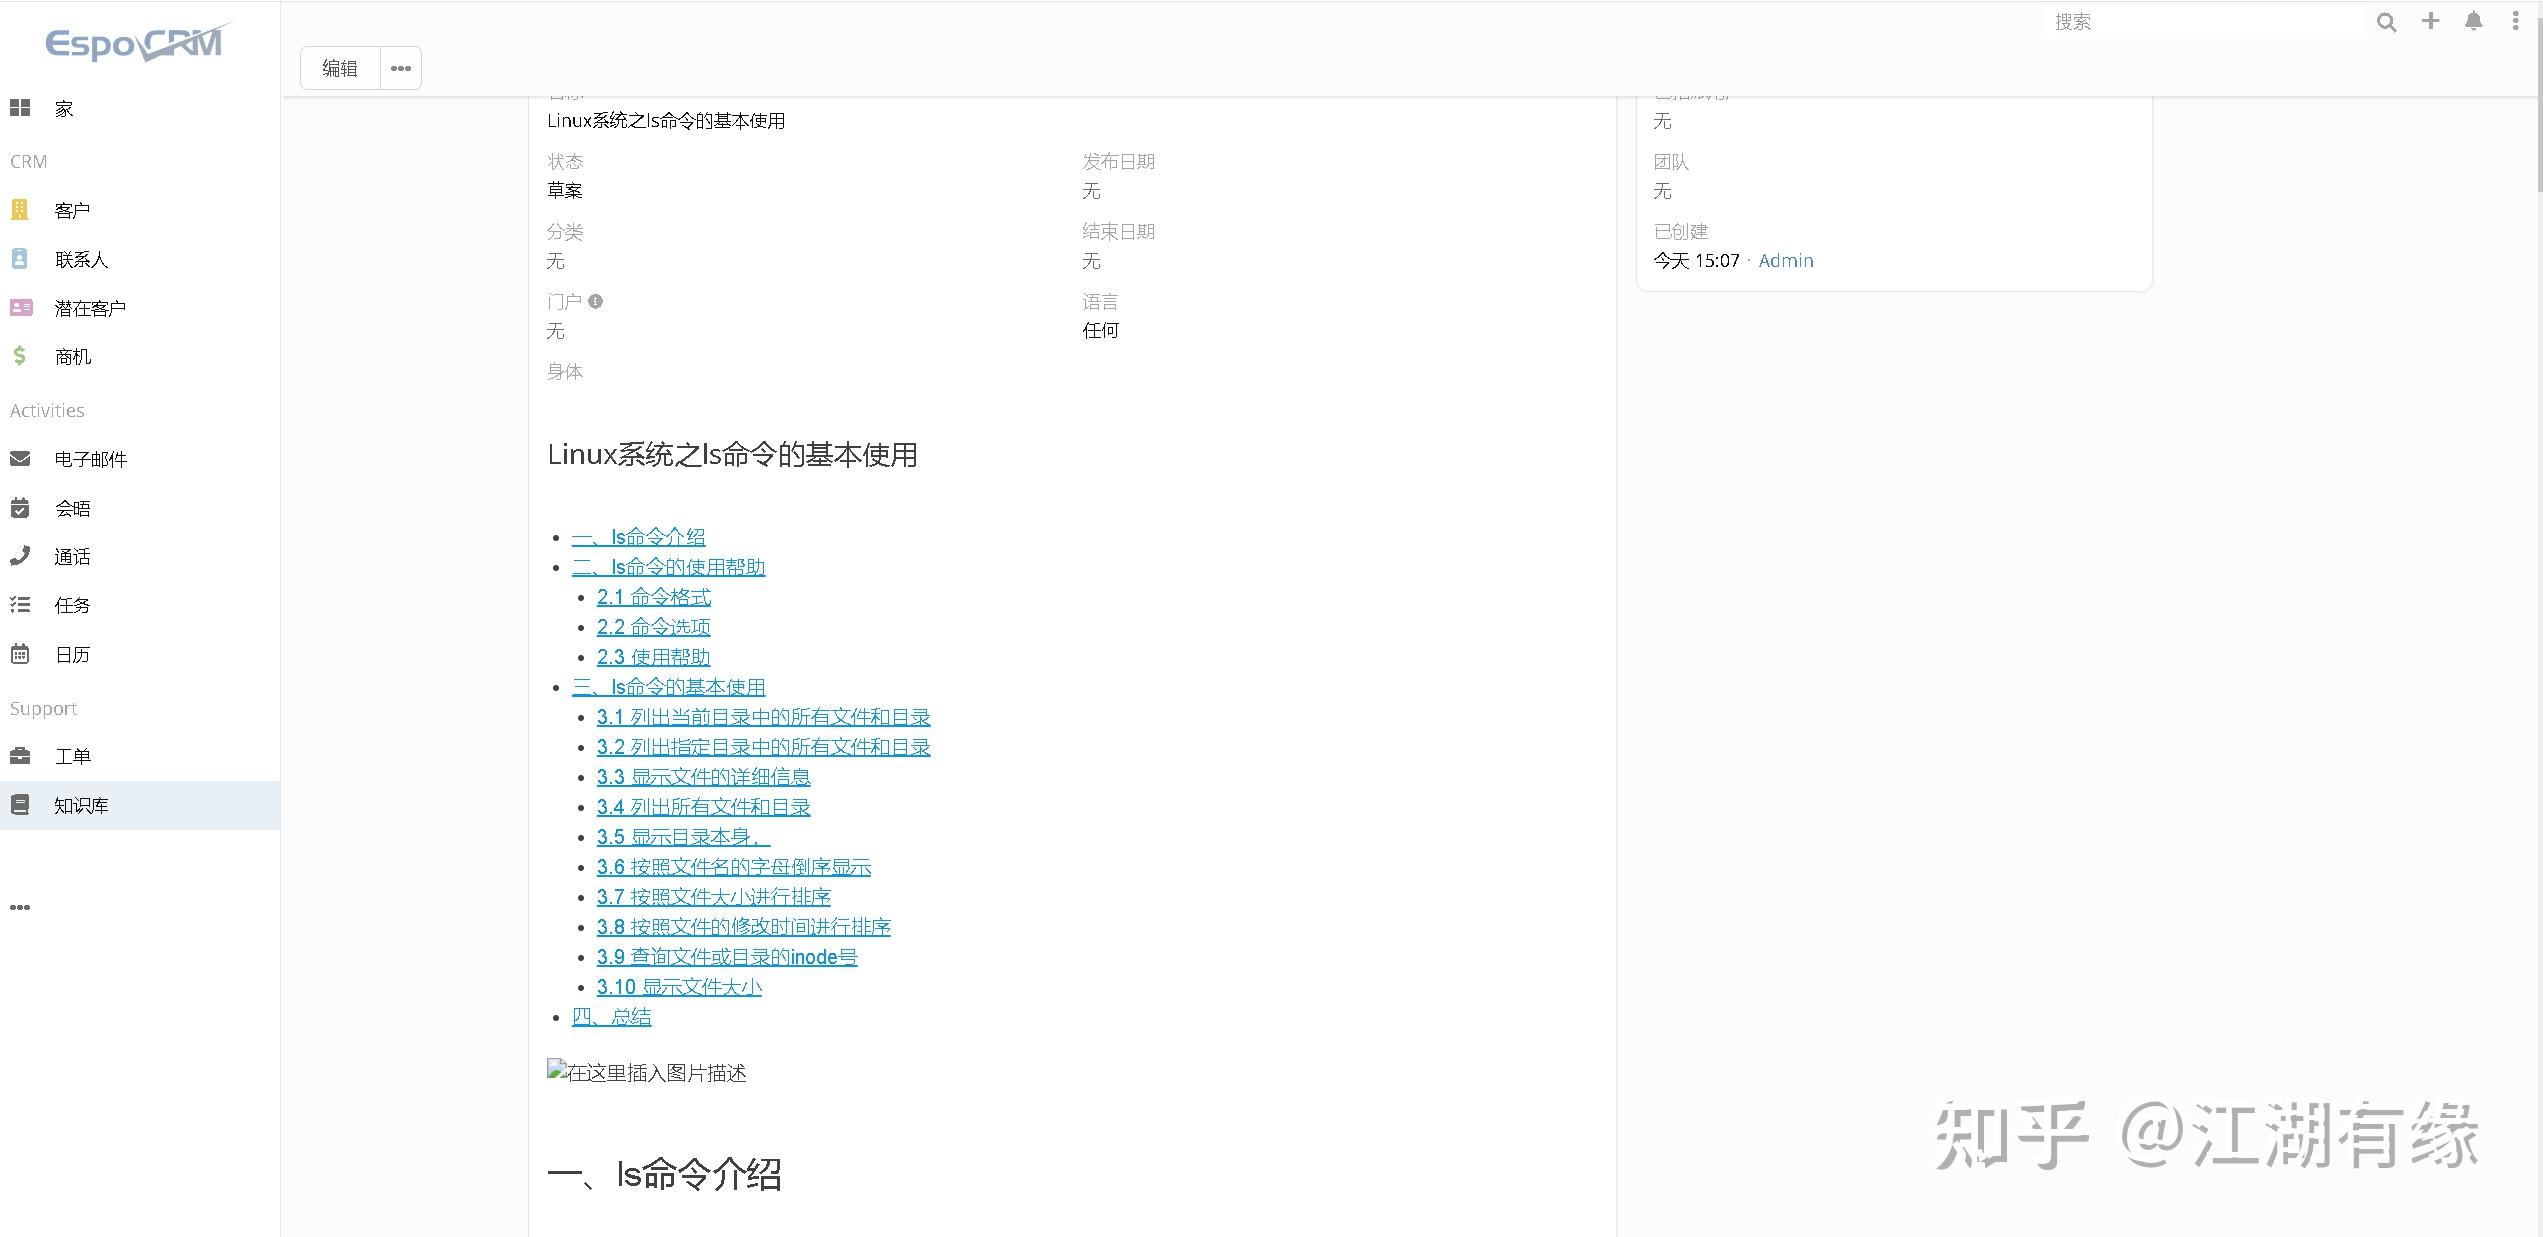Open the 电子邮件 envelope item
The height and width of the screenshot is (1237, 2543).
pyautogui.click(x=90, y=459)
